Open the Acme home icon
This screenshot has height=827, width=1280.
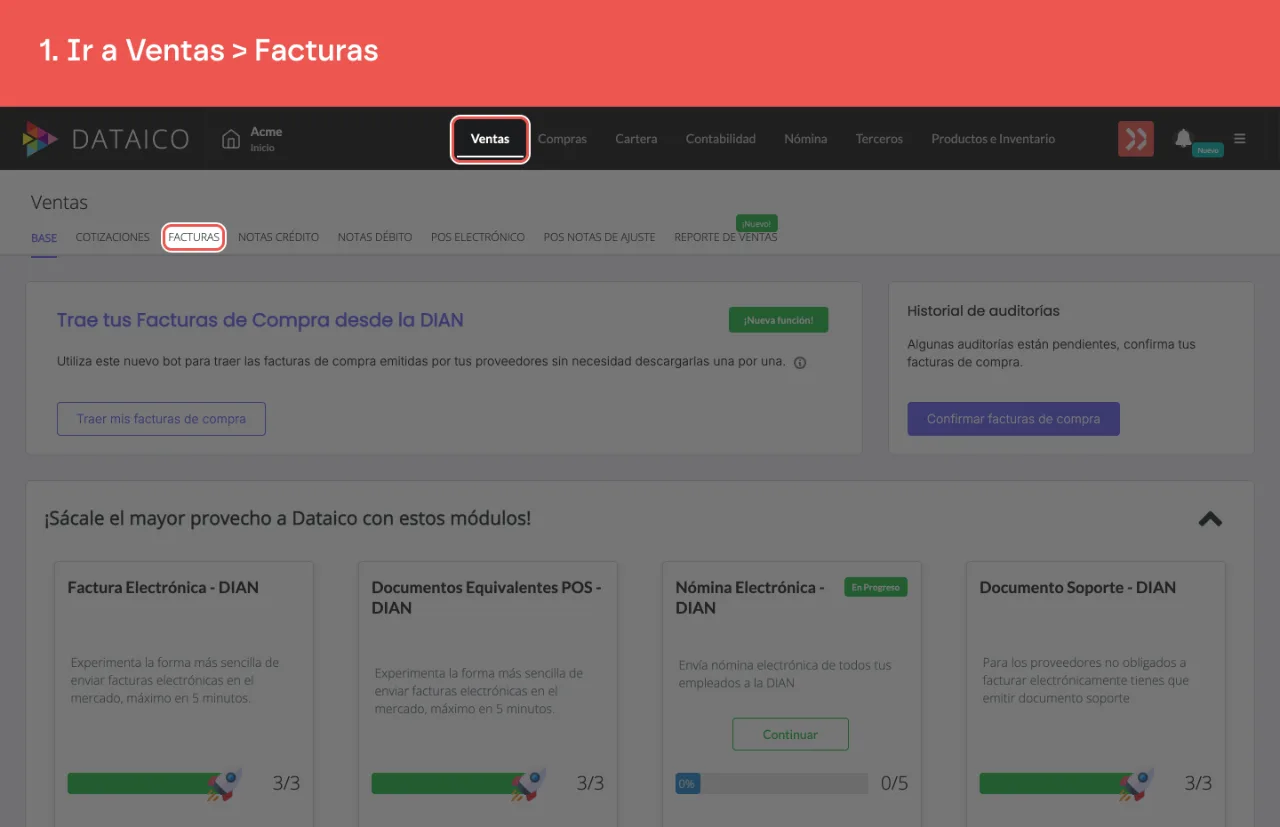point(231,139)
